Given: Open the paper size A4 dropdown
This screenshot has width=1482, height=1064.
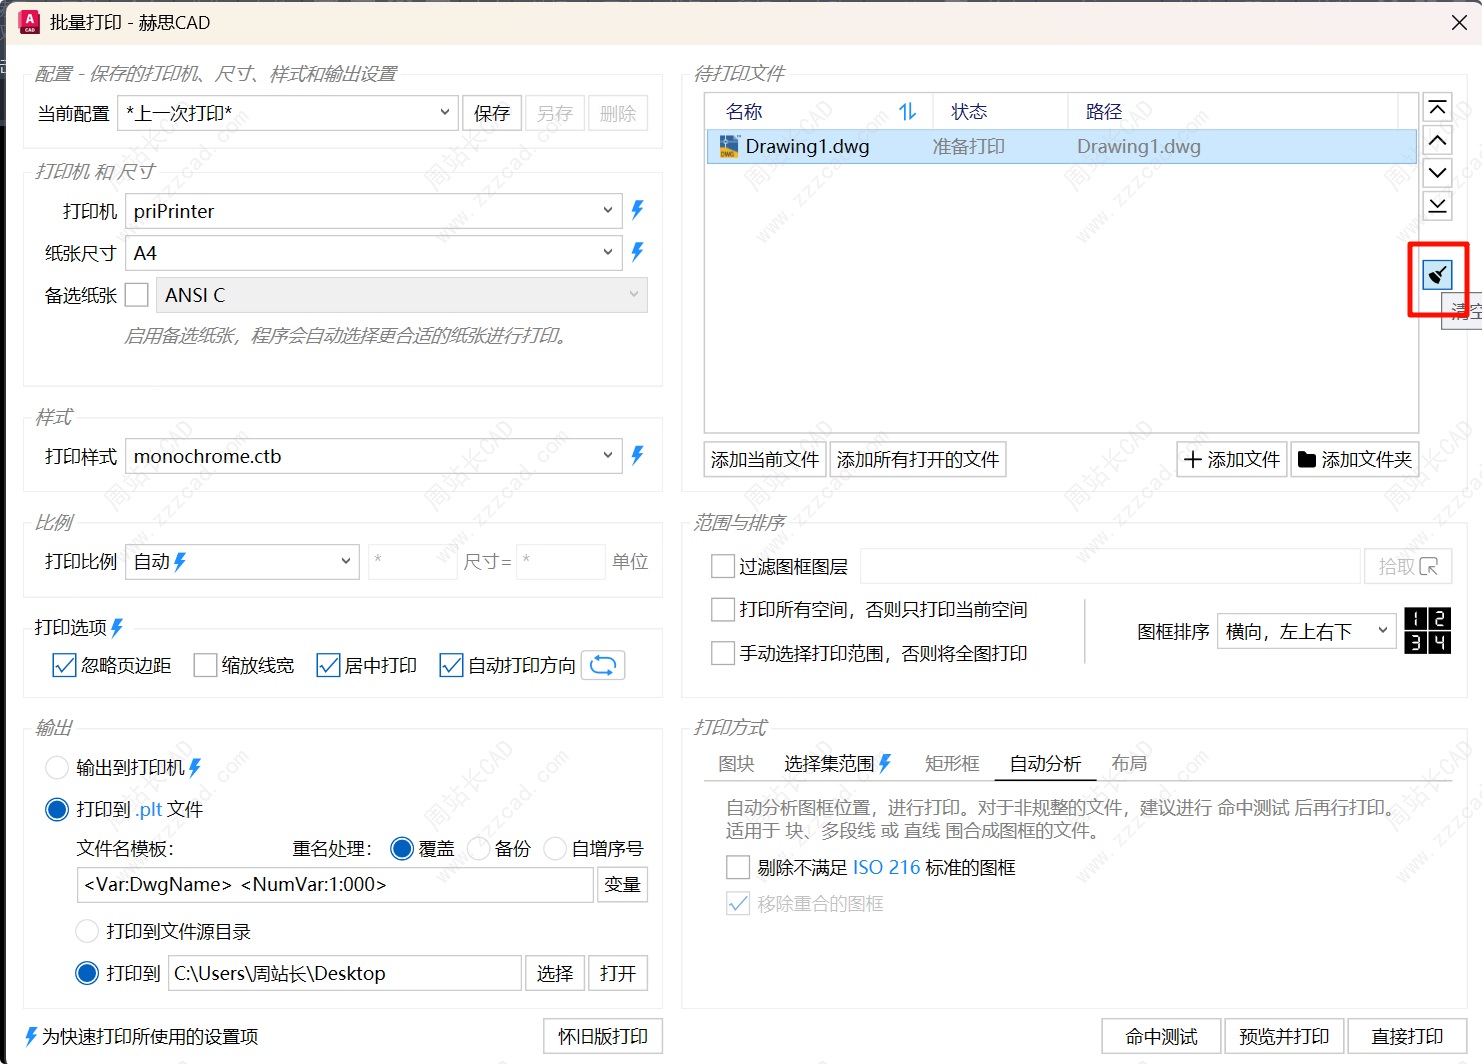Looking at the screenshot, I should click(372, 253).
